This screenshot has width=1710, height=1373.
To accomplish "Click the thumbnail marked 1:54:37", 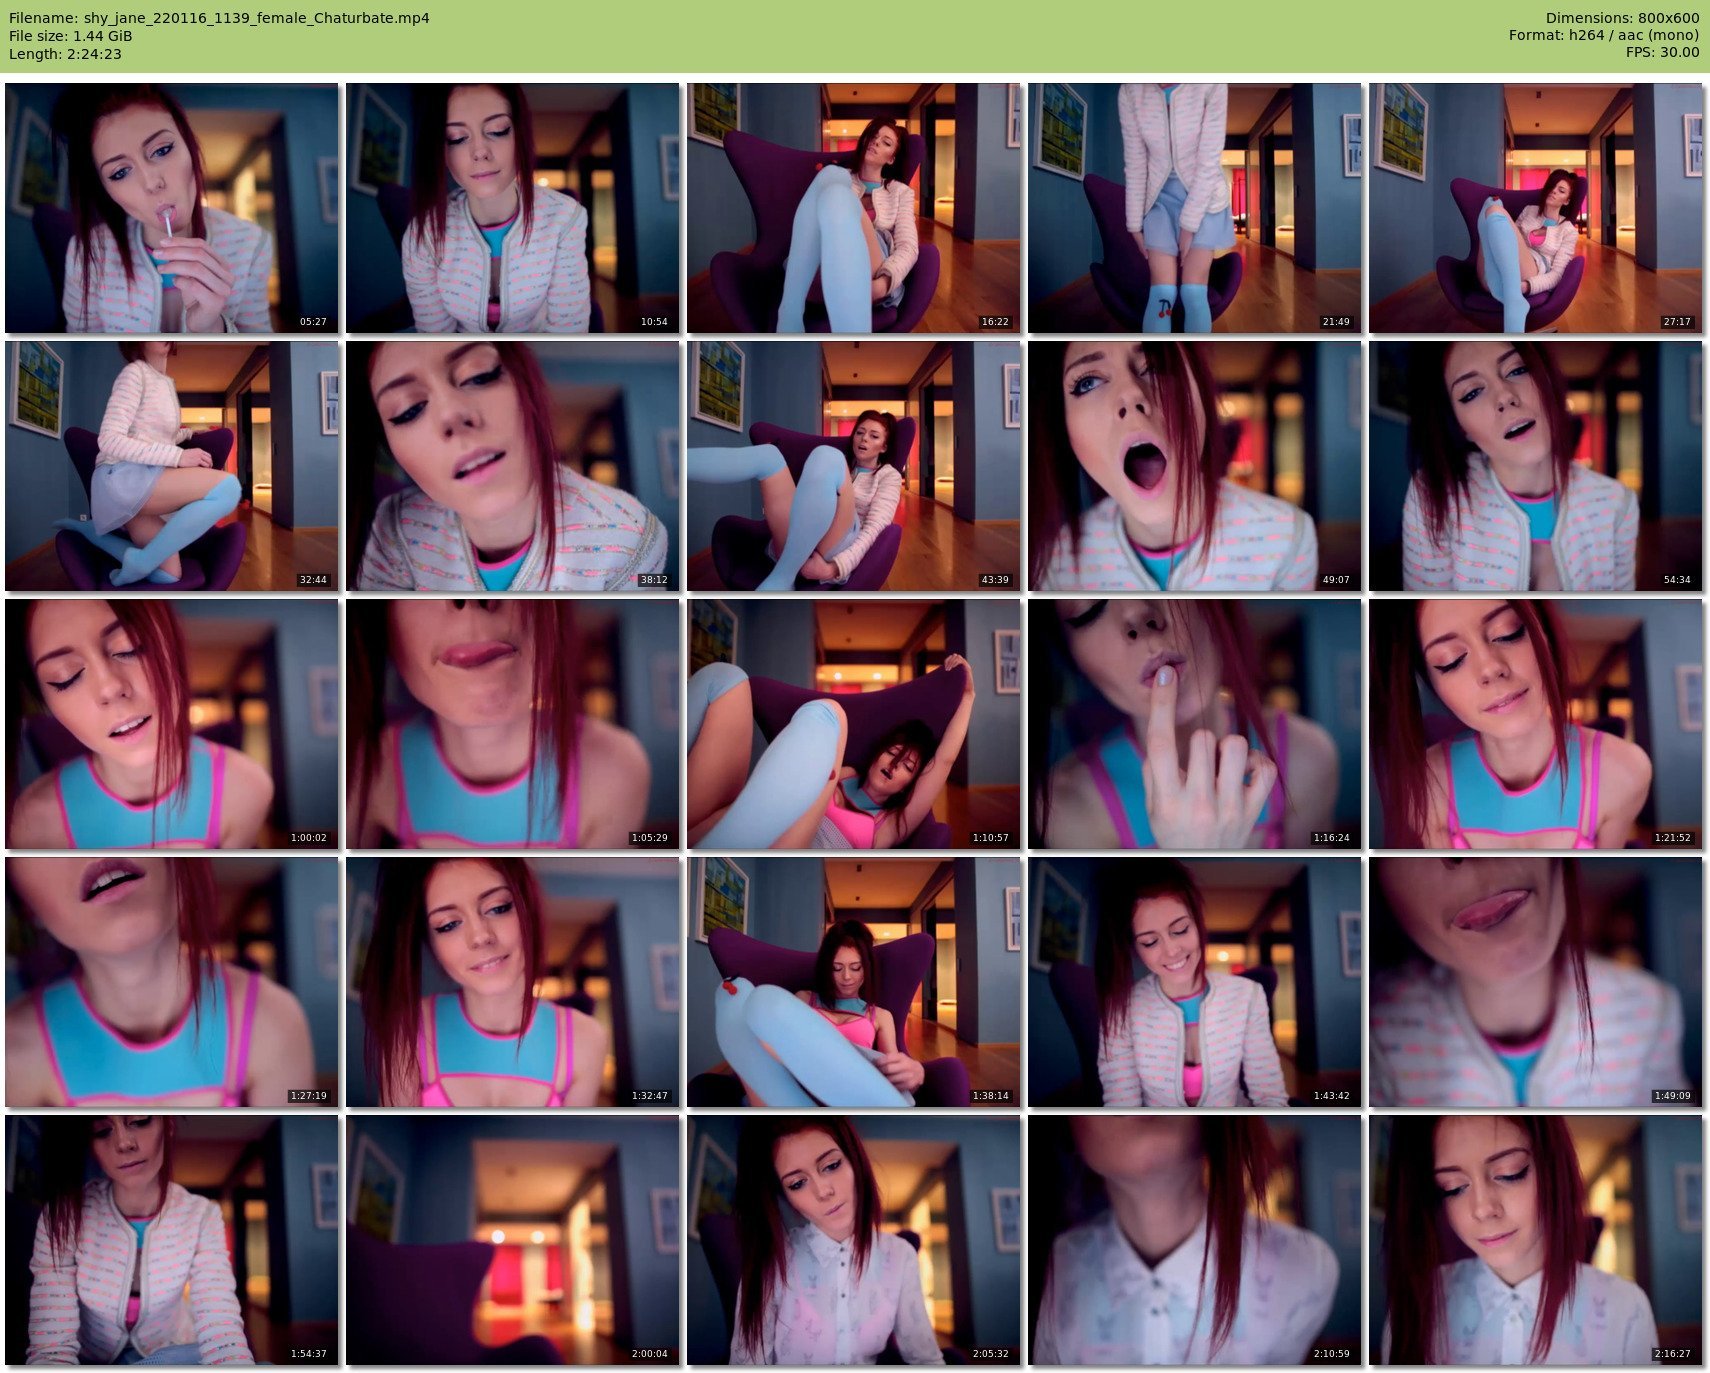I will [172, 1240].
